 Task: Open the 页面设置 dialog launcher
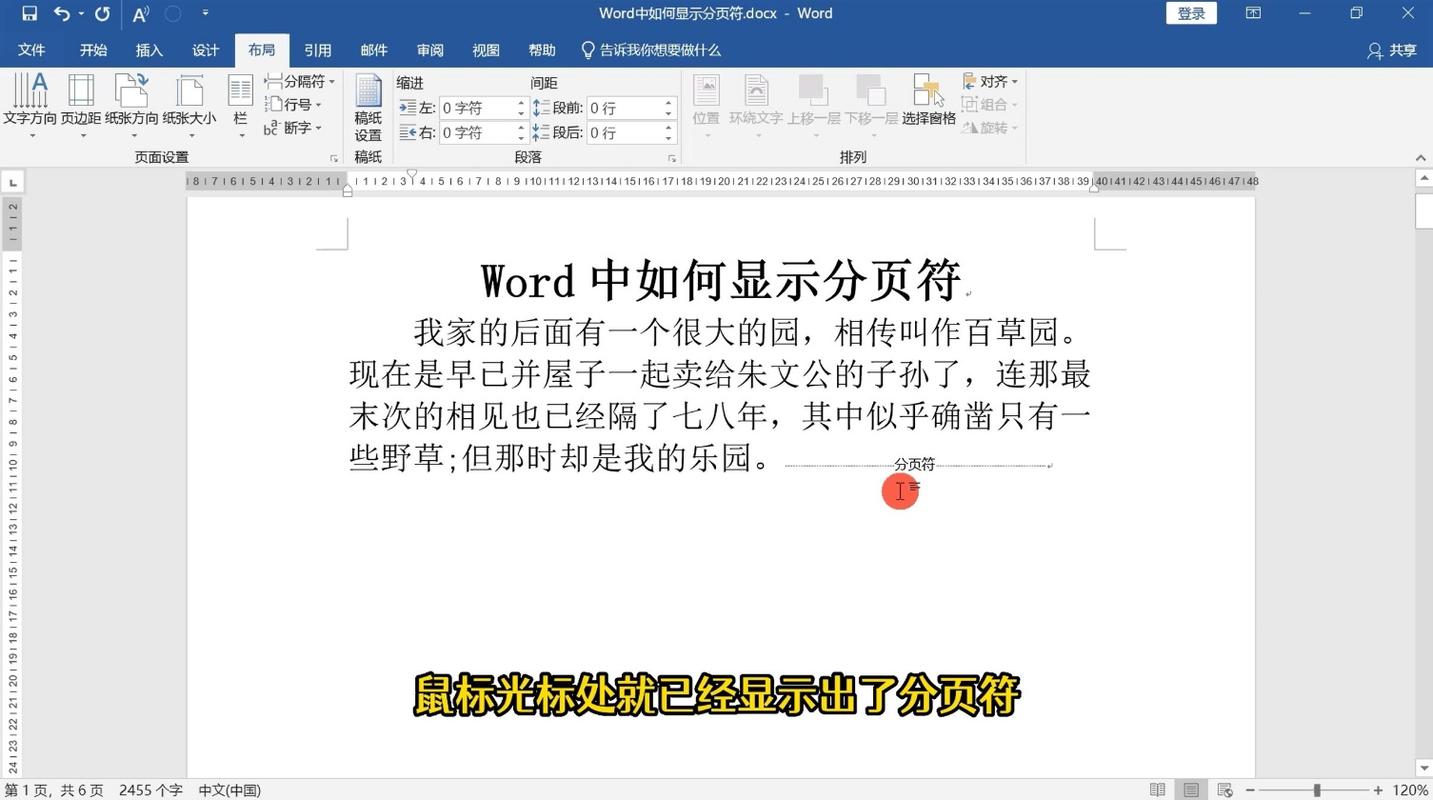pyautogui.click(x=333, y=158)
